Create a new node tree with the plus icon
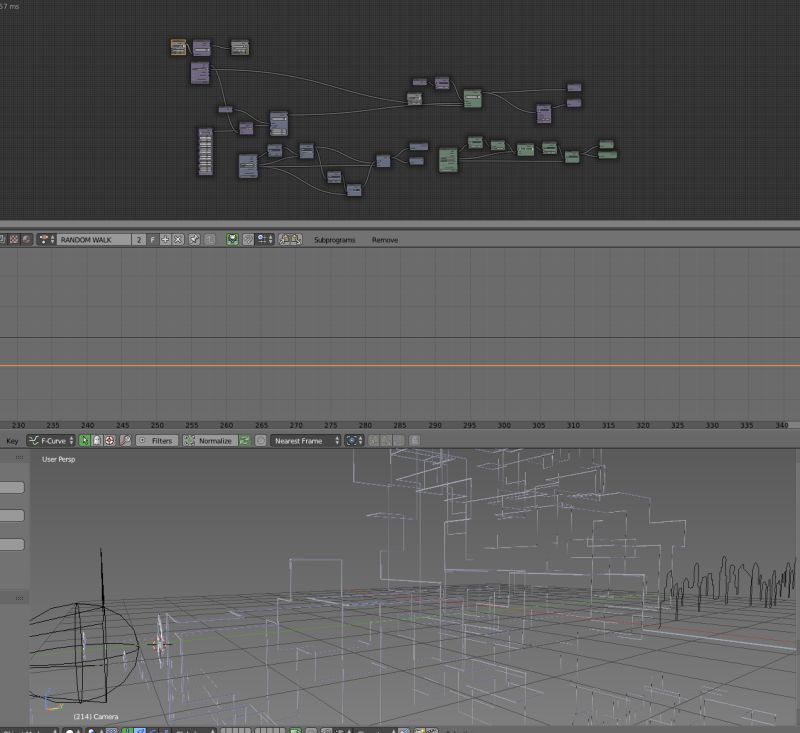Image resolution: width=800 pixels, height=733 pixels. click(x=165, y=240)
